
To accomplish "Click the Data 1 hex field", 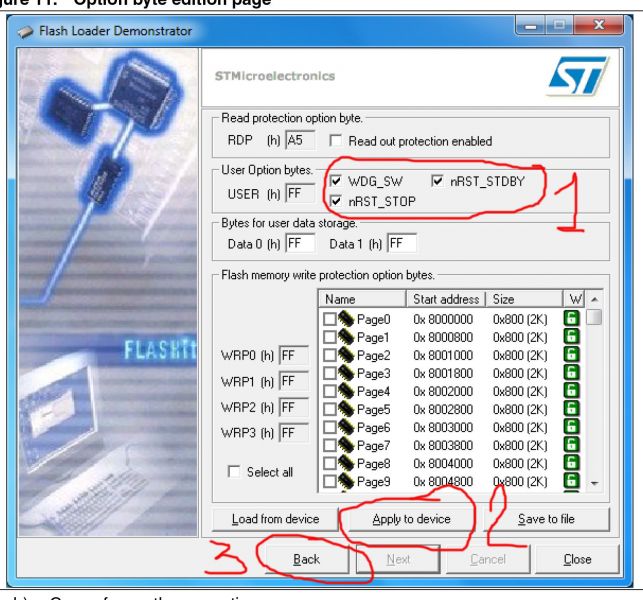I will point(402,243).
